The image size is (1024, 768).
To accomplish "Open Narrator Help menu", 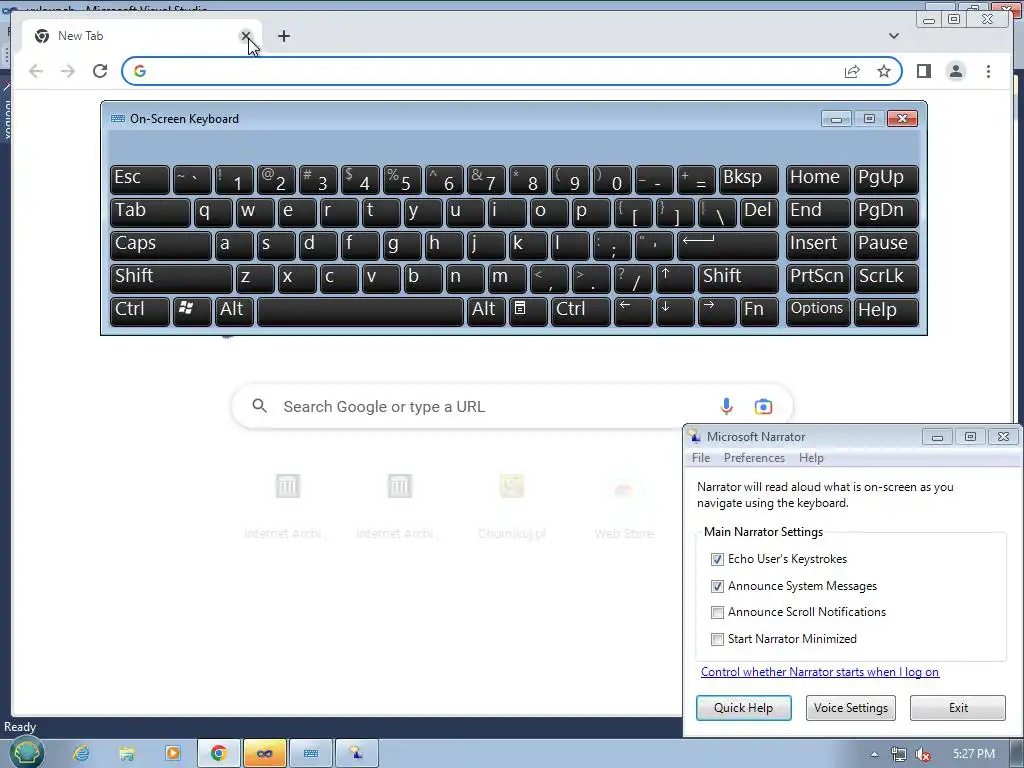I will [x=811, y=458].
